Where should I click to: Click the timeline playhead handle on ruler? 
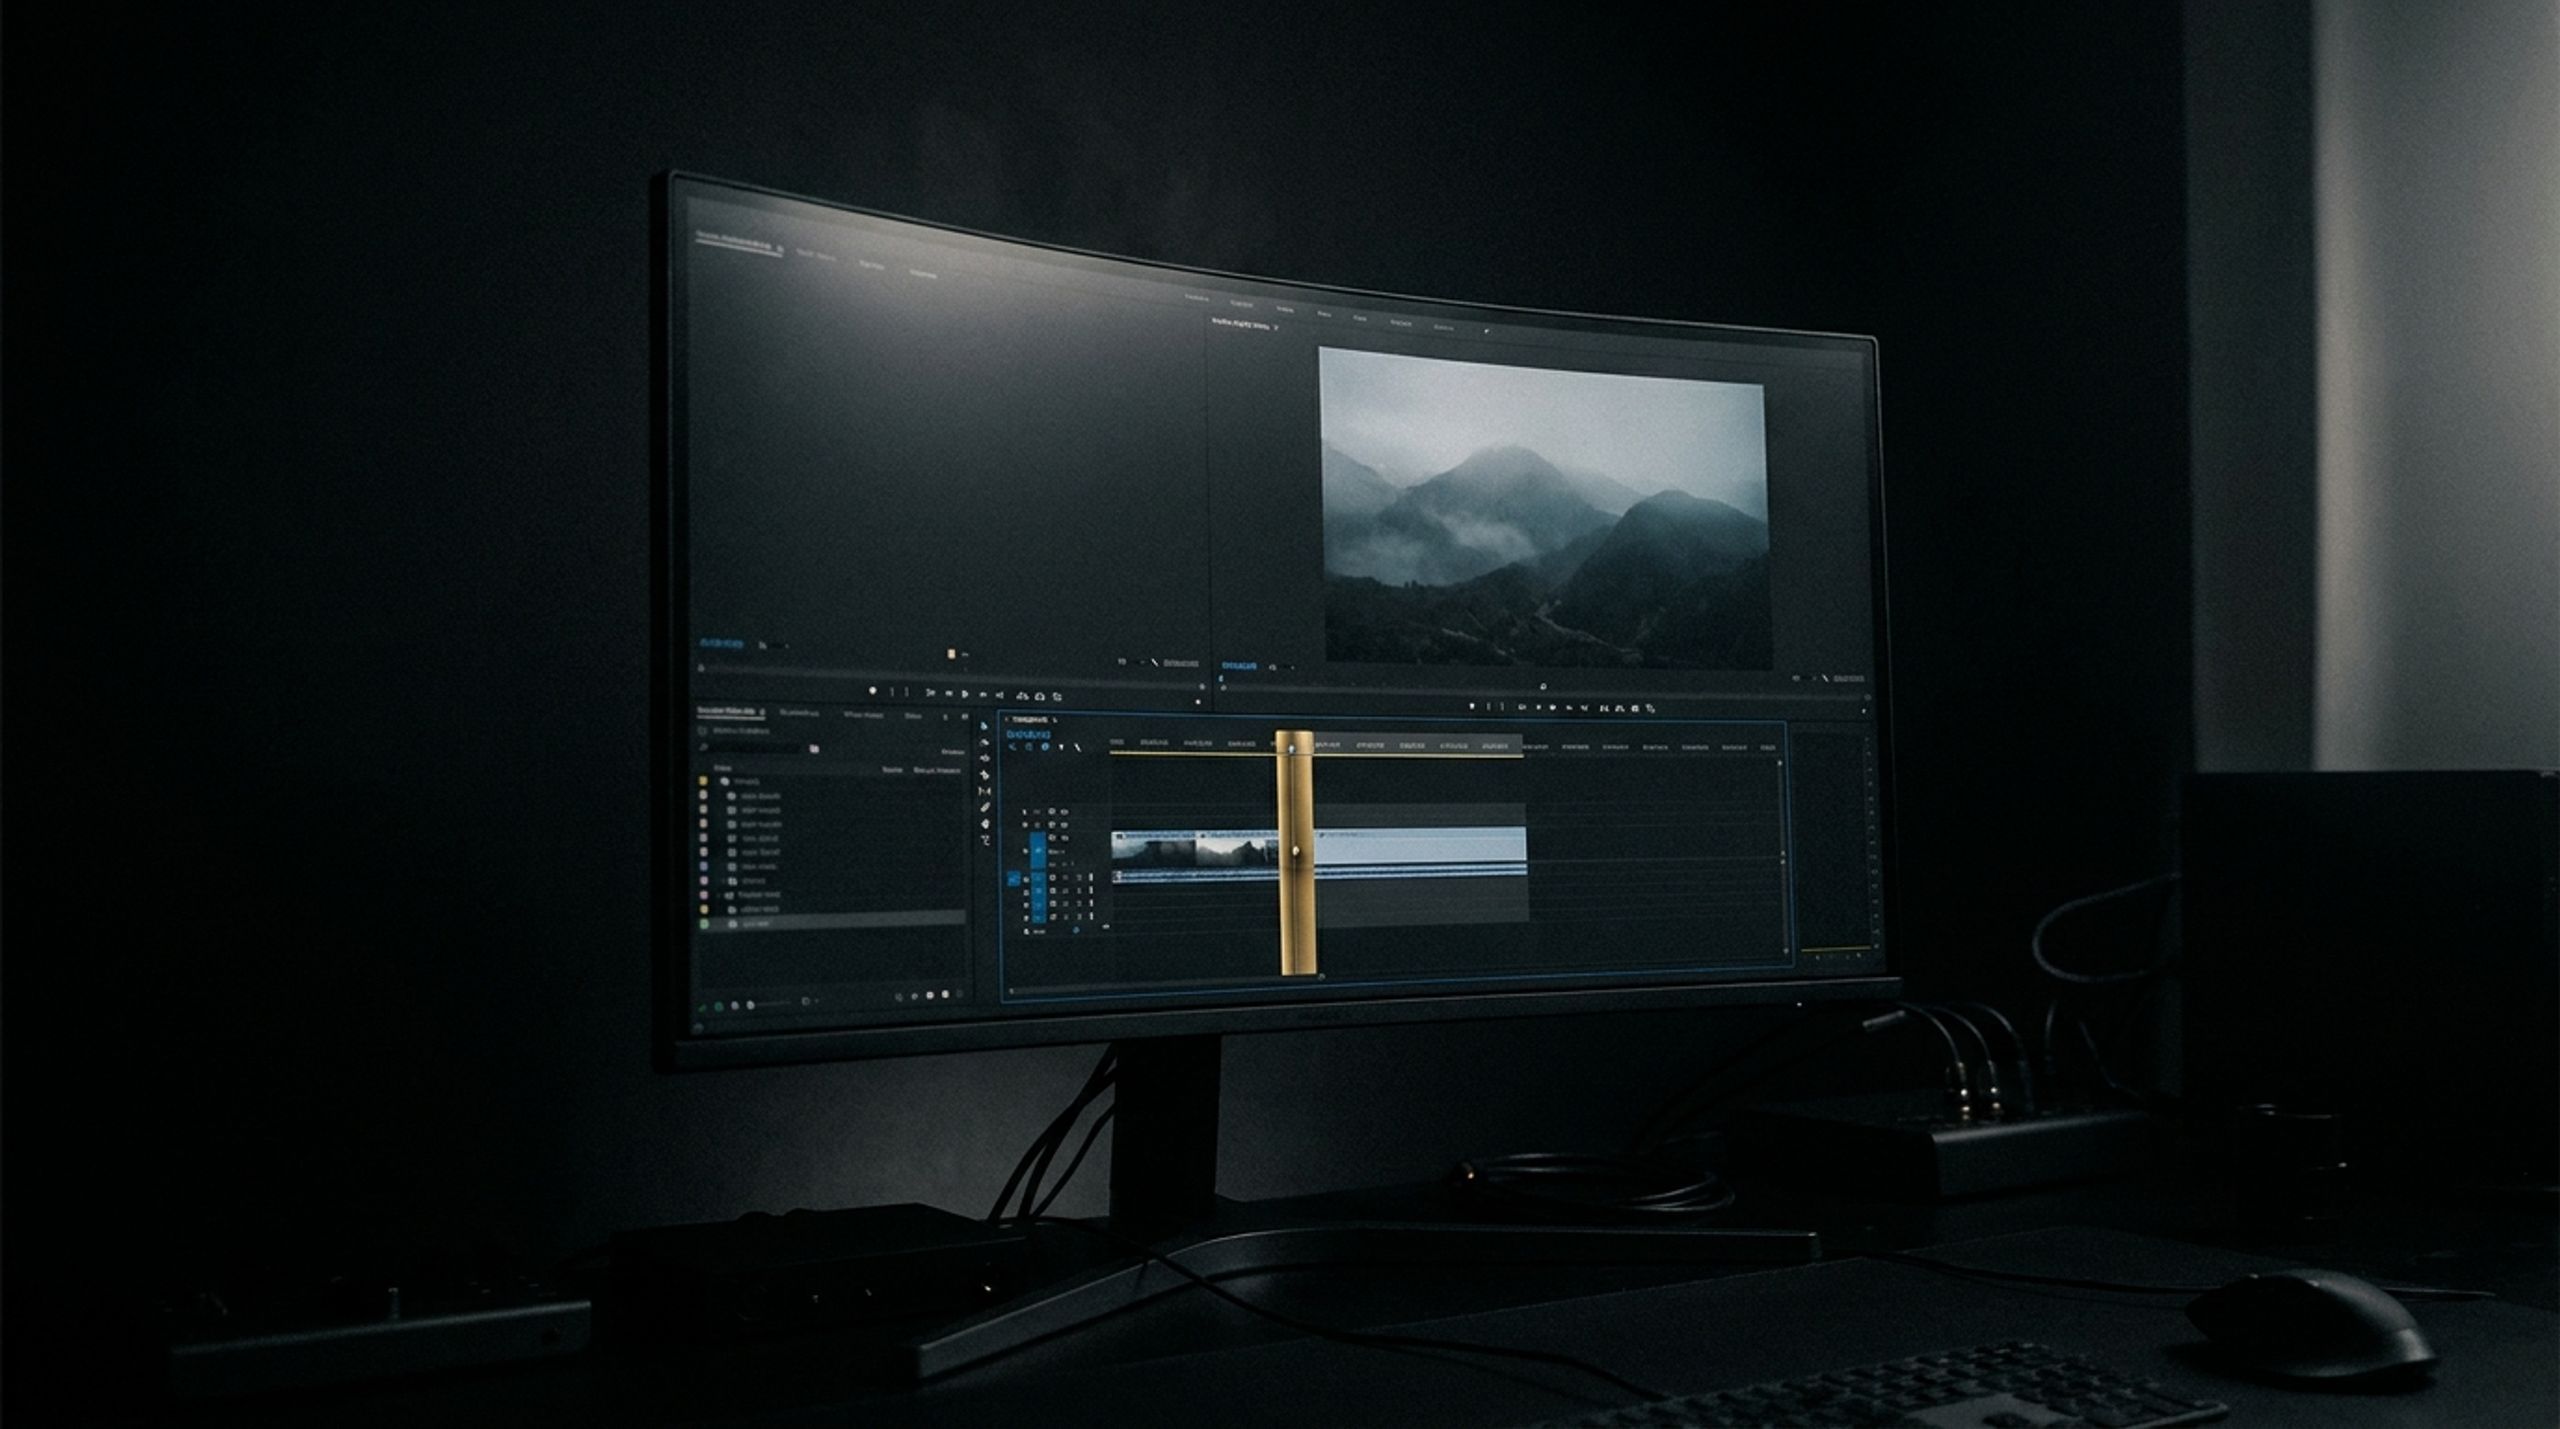[x=1292, y=747]
